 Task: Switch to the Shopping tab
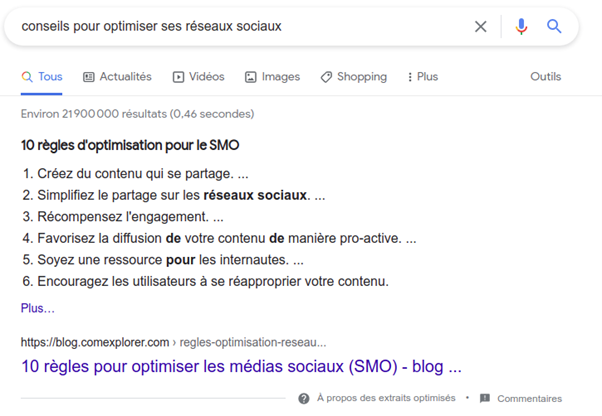pyautogui.click(x=354, y=77)
